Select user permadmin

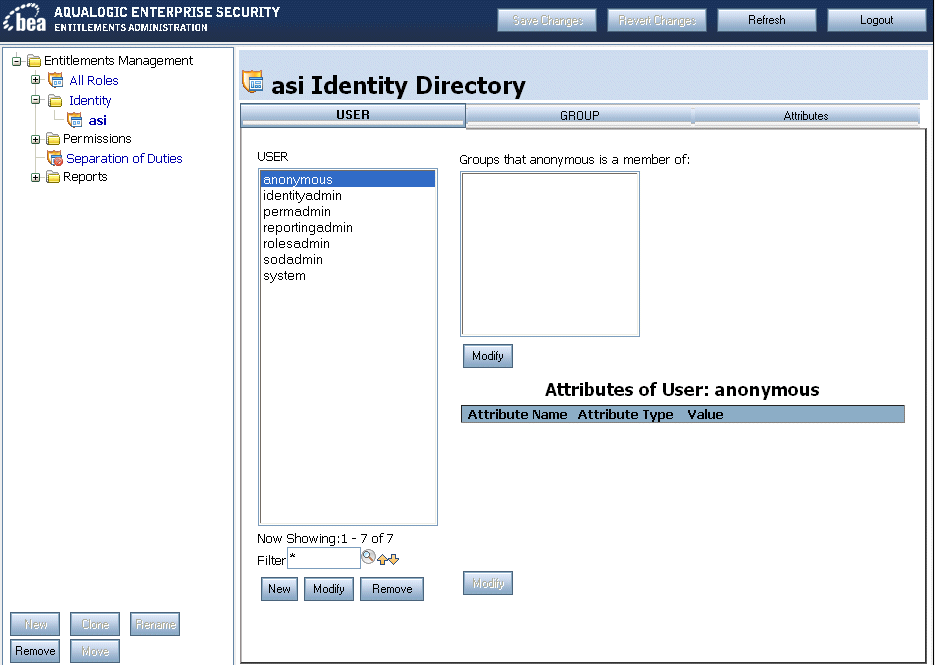(348, 212)
